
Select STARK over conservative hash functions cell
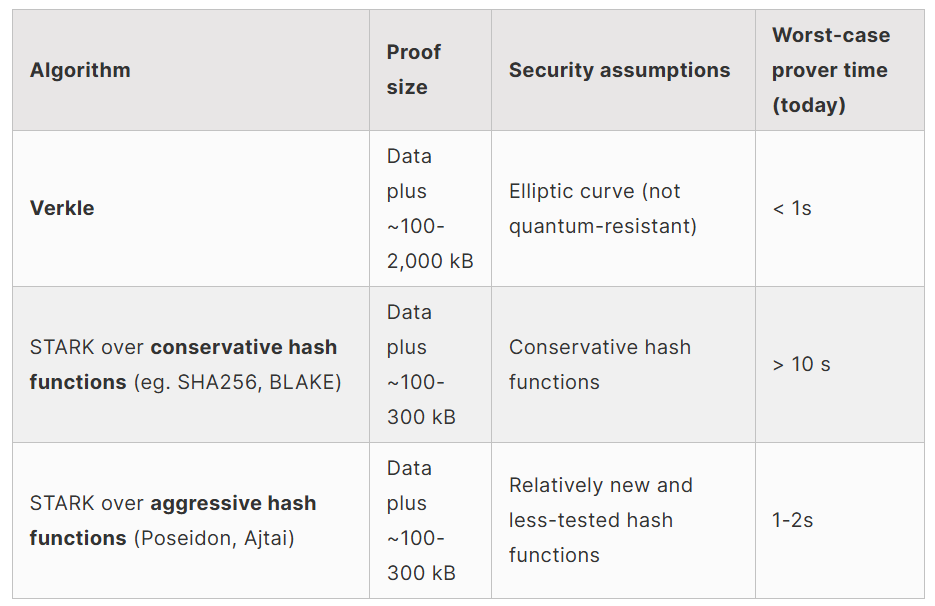[183, 364]
